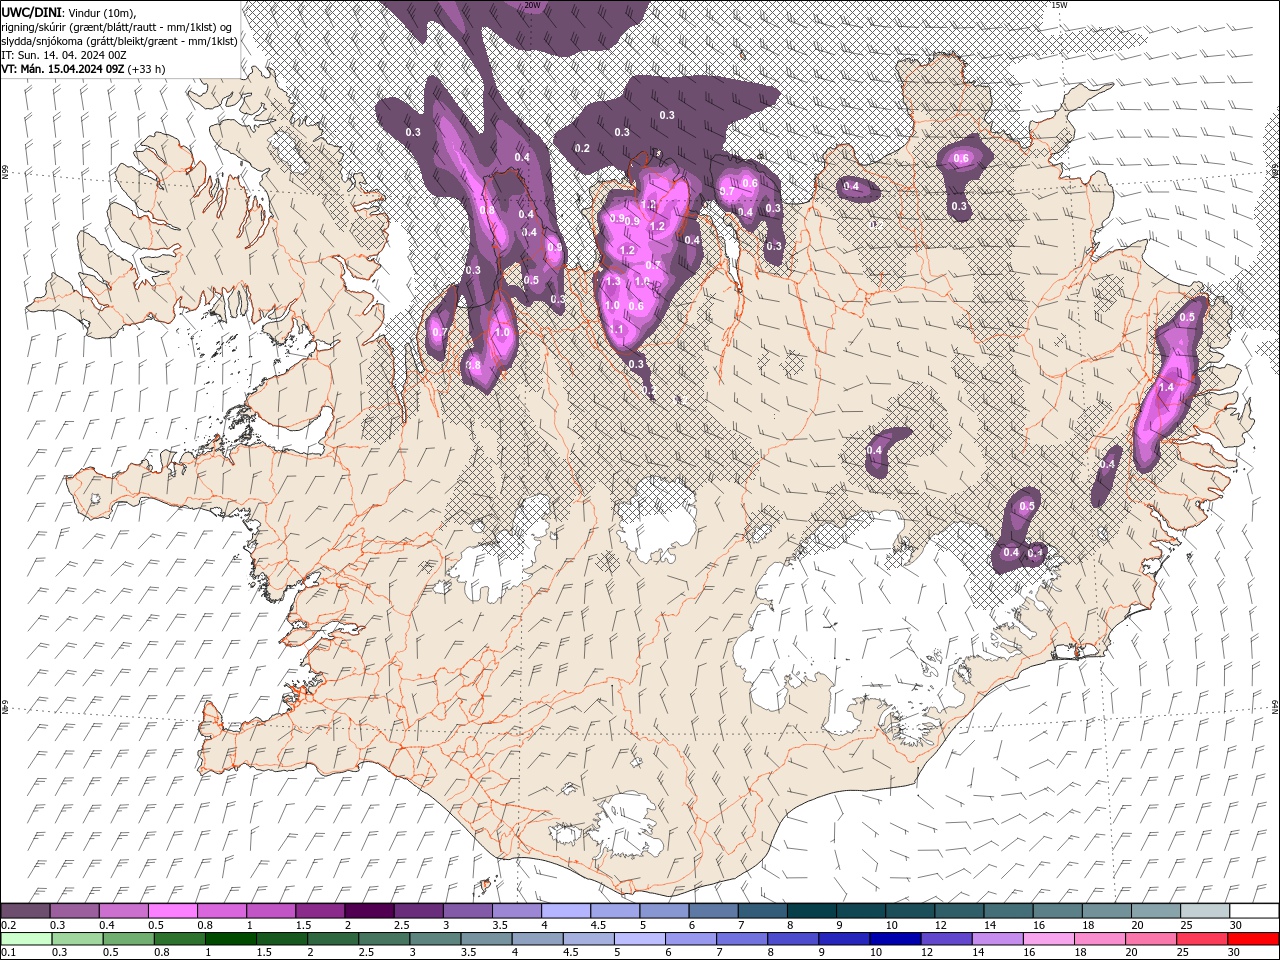Select the bottom legend swatch between 3 and 3.5
This screenshot has width=1280, height=960.
point(435,939)
